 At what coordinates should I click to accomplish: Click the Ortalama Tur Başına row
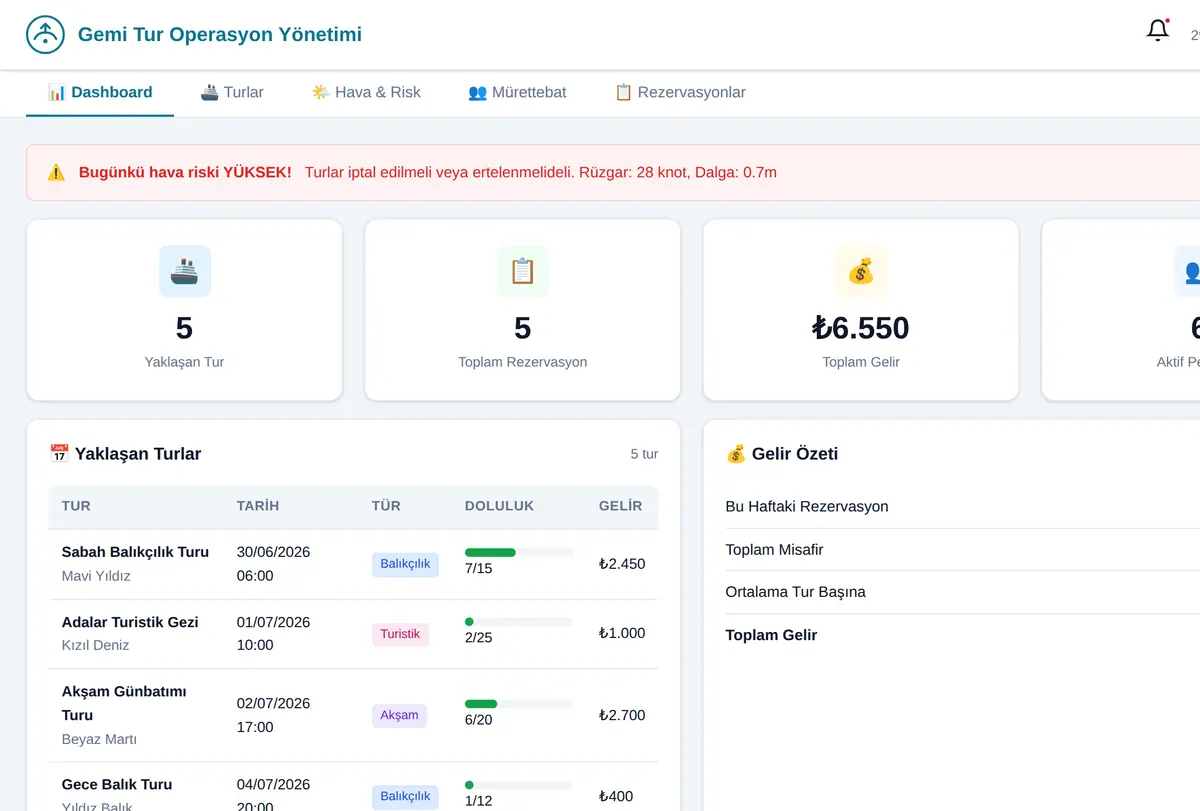pyautogui.click(x=962, y=592)
